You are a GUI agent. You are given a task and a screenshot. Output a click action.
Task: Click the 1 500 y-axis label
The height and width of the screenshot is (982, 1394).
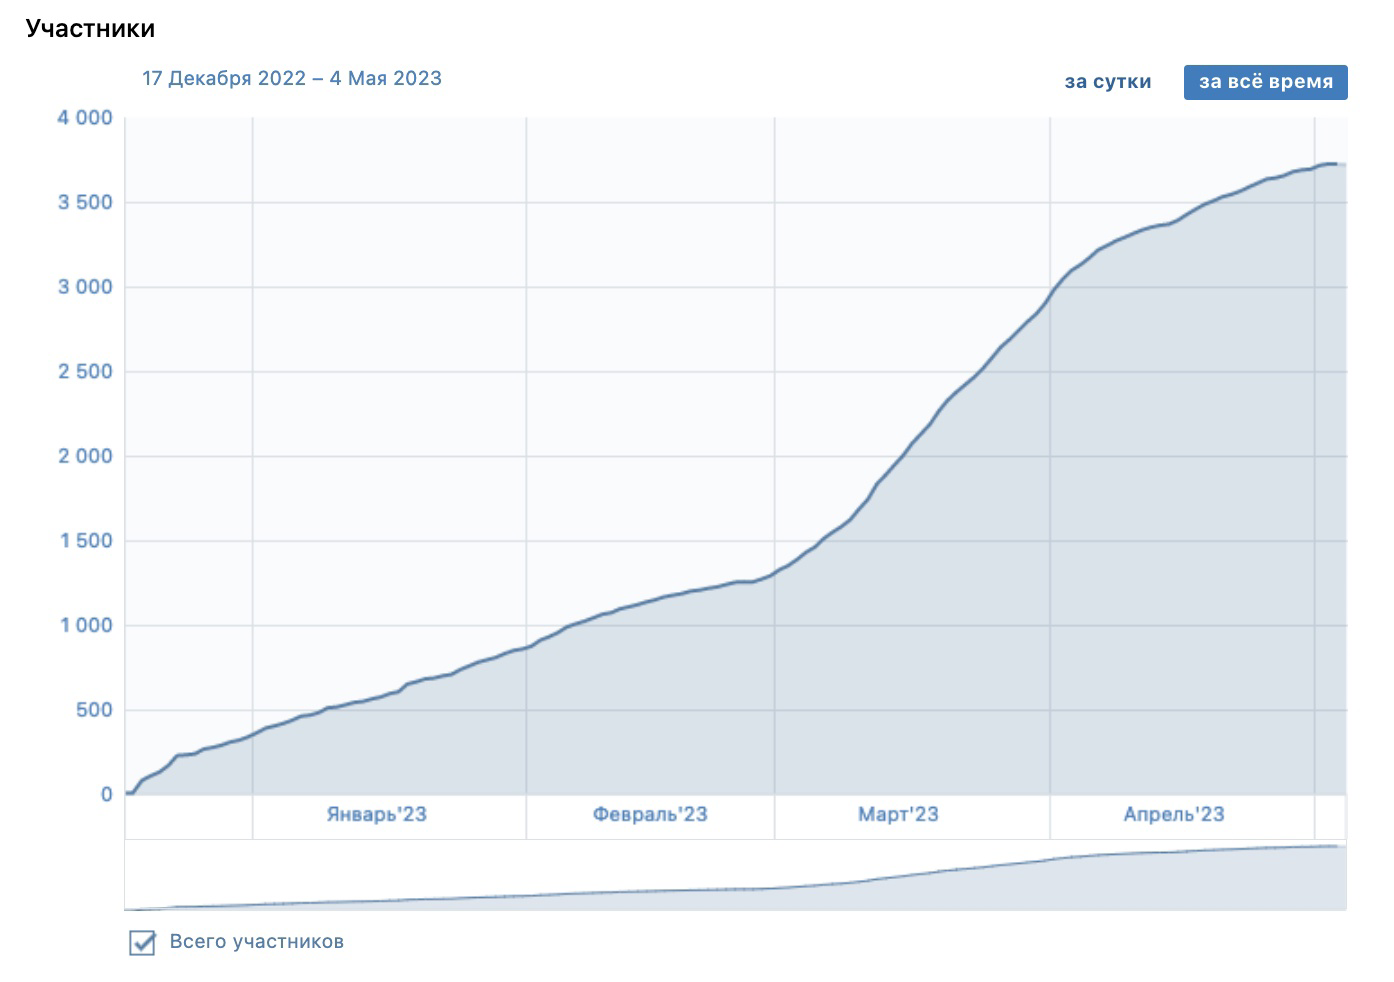[x=85, y=541]
